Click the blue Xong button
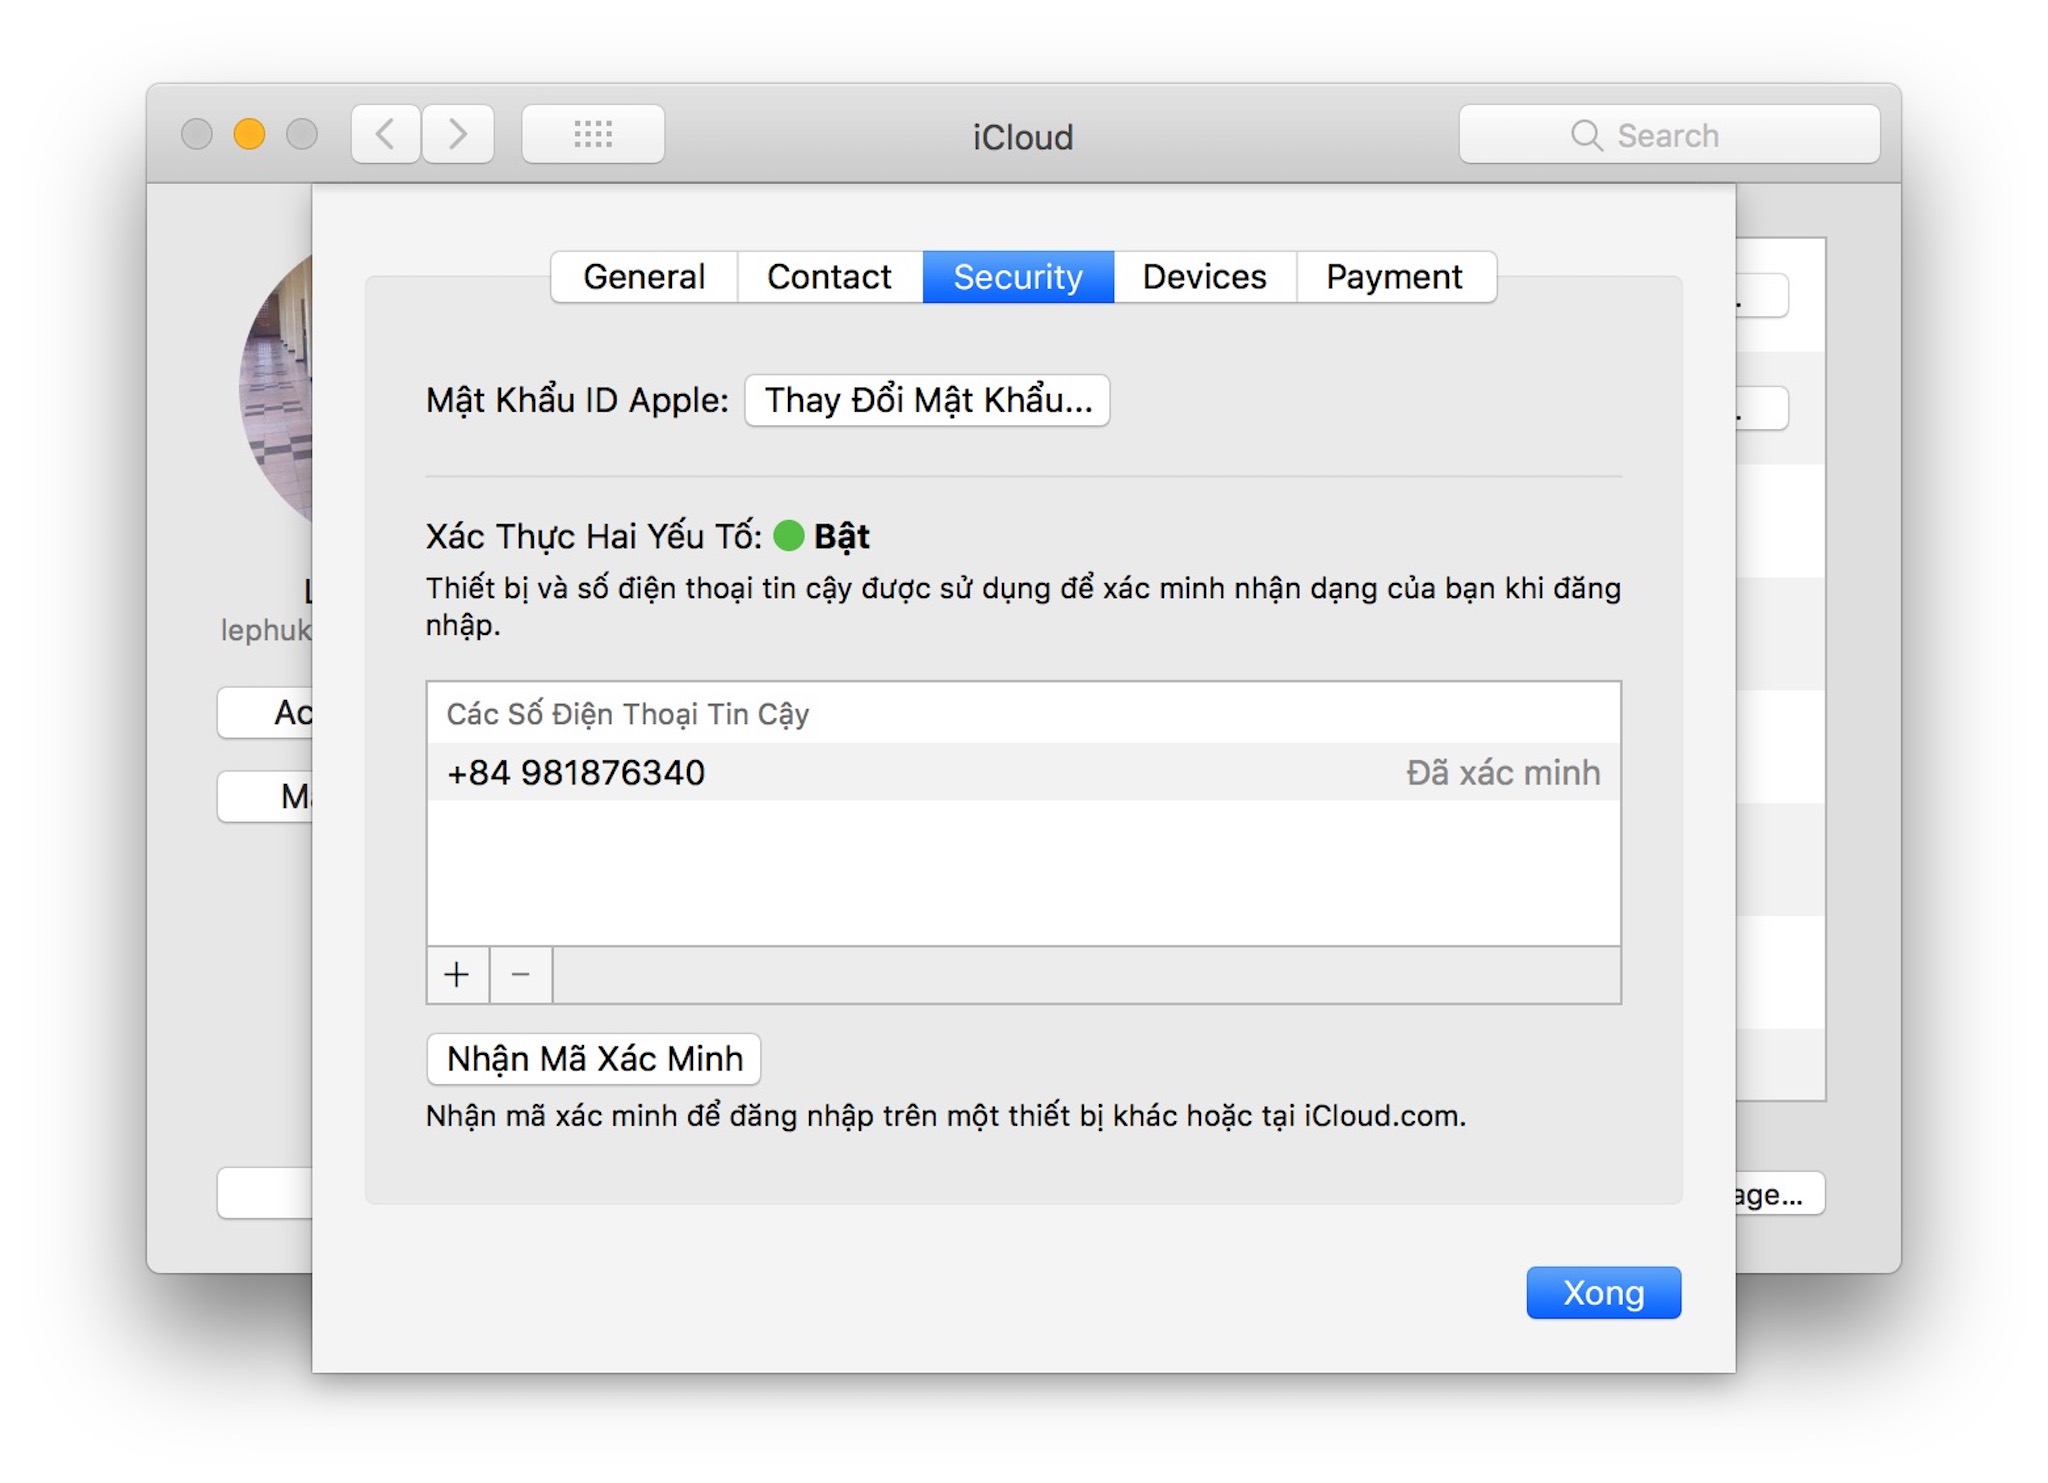 click(x=1603, y=1293)
